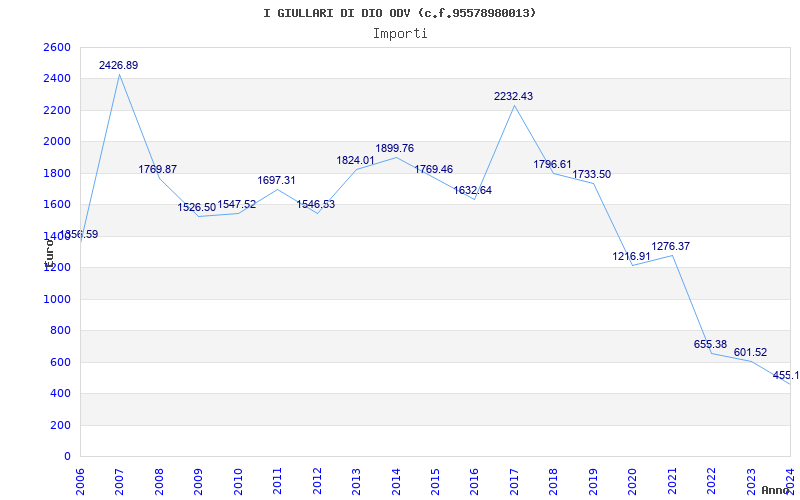Click the 2000 y-axis value
The width and height of the screenshot is (800, 500).
[x=57, y=142]
